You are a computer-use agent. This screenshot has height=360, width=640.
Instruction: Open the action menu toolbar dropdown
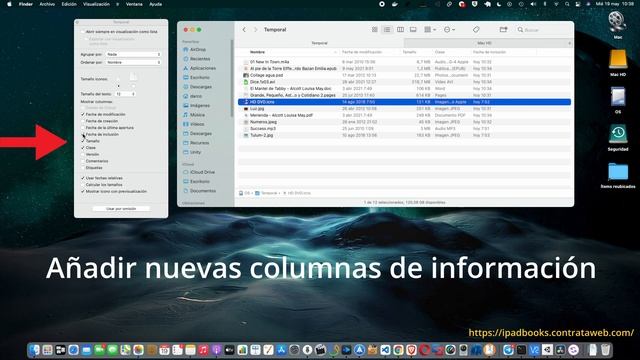pyautogui.click(x=449, y=30)
